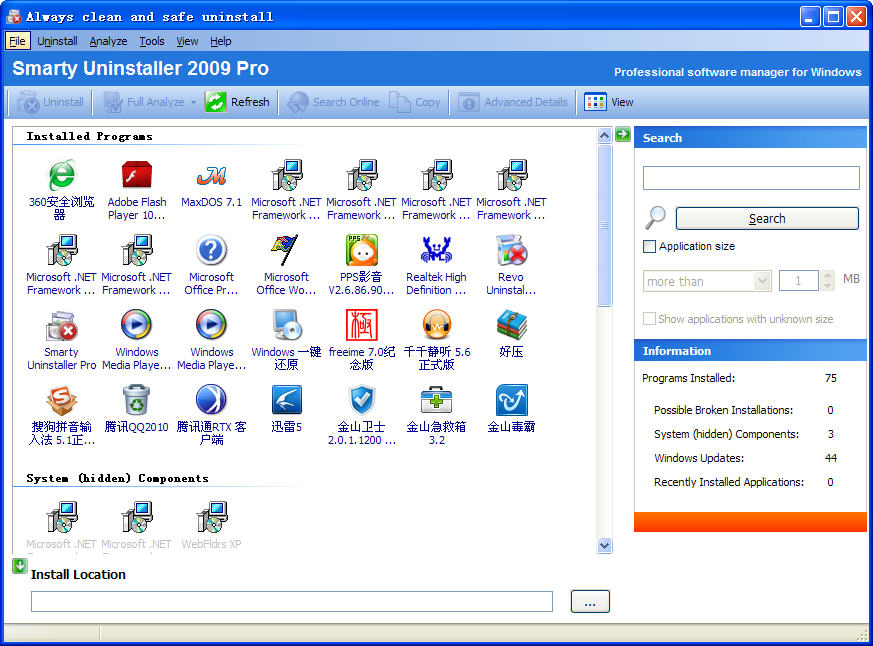Select the Realtek High Definition icon
This screenshot has height=646, width=873.
pyautogui.click(x=436, y=251)
